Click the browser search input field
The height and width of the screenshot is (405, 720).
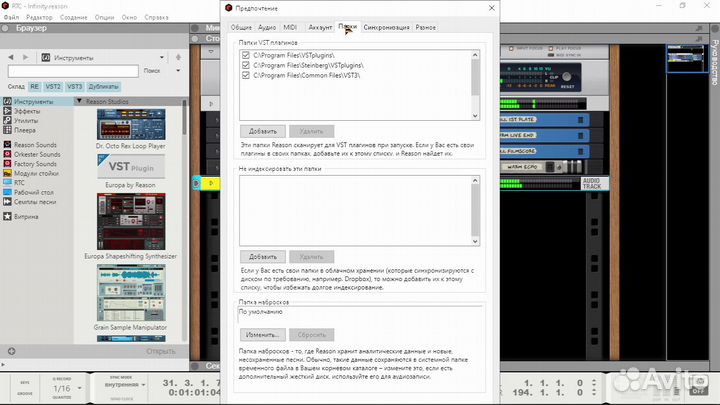[73, 71]
